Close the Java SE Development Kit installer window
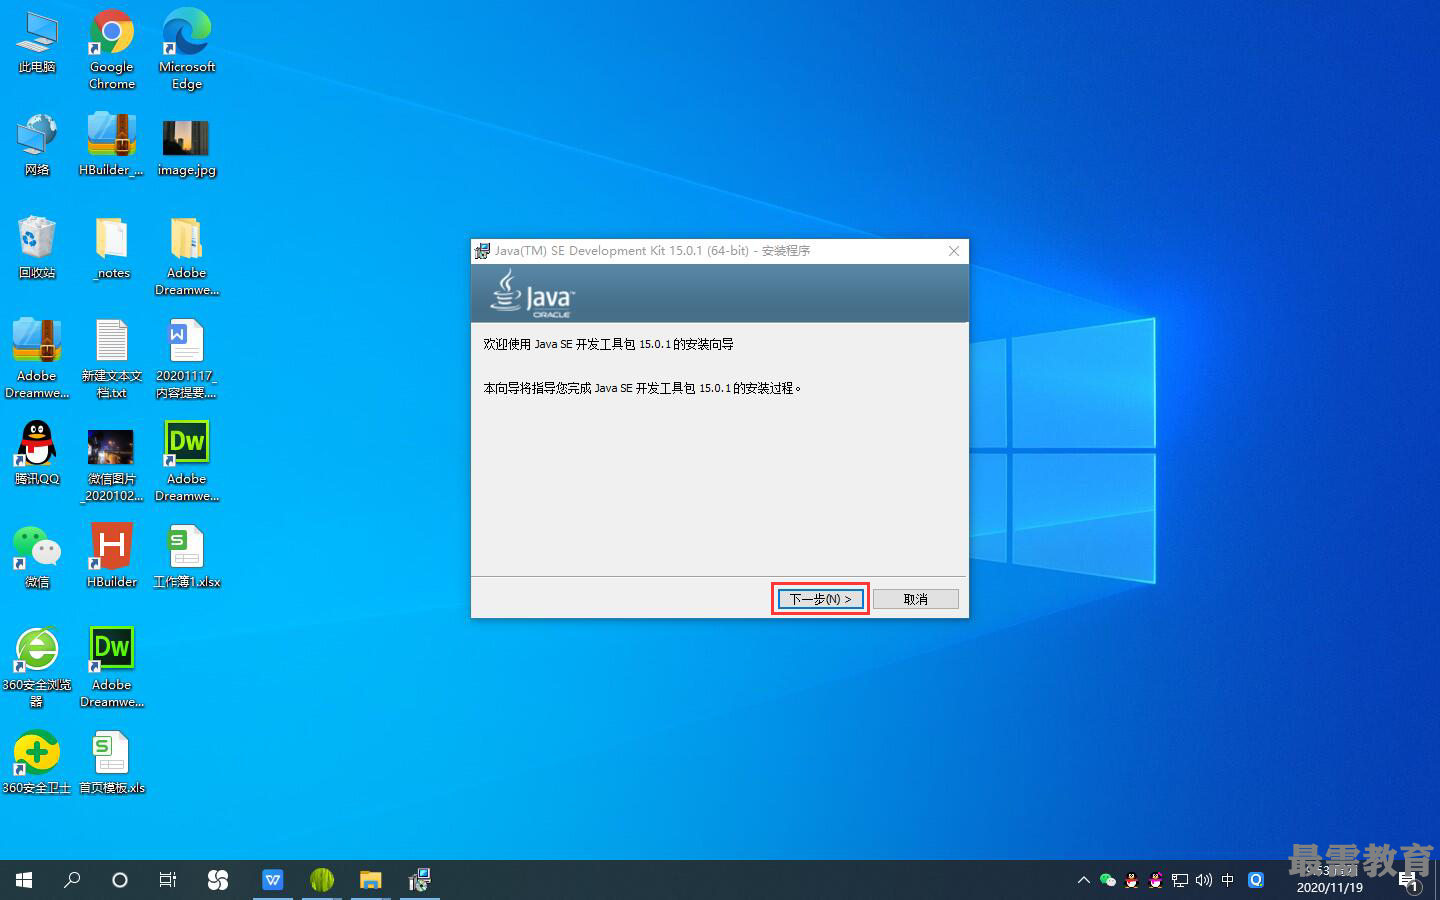The height and width of the screenshot is (900, 1440). pos(953,251)
